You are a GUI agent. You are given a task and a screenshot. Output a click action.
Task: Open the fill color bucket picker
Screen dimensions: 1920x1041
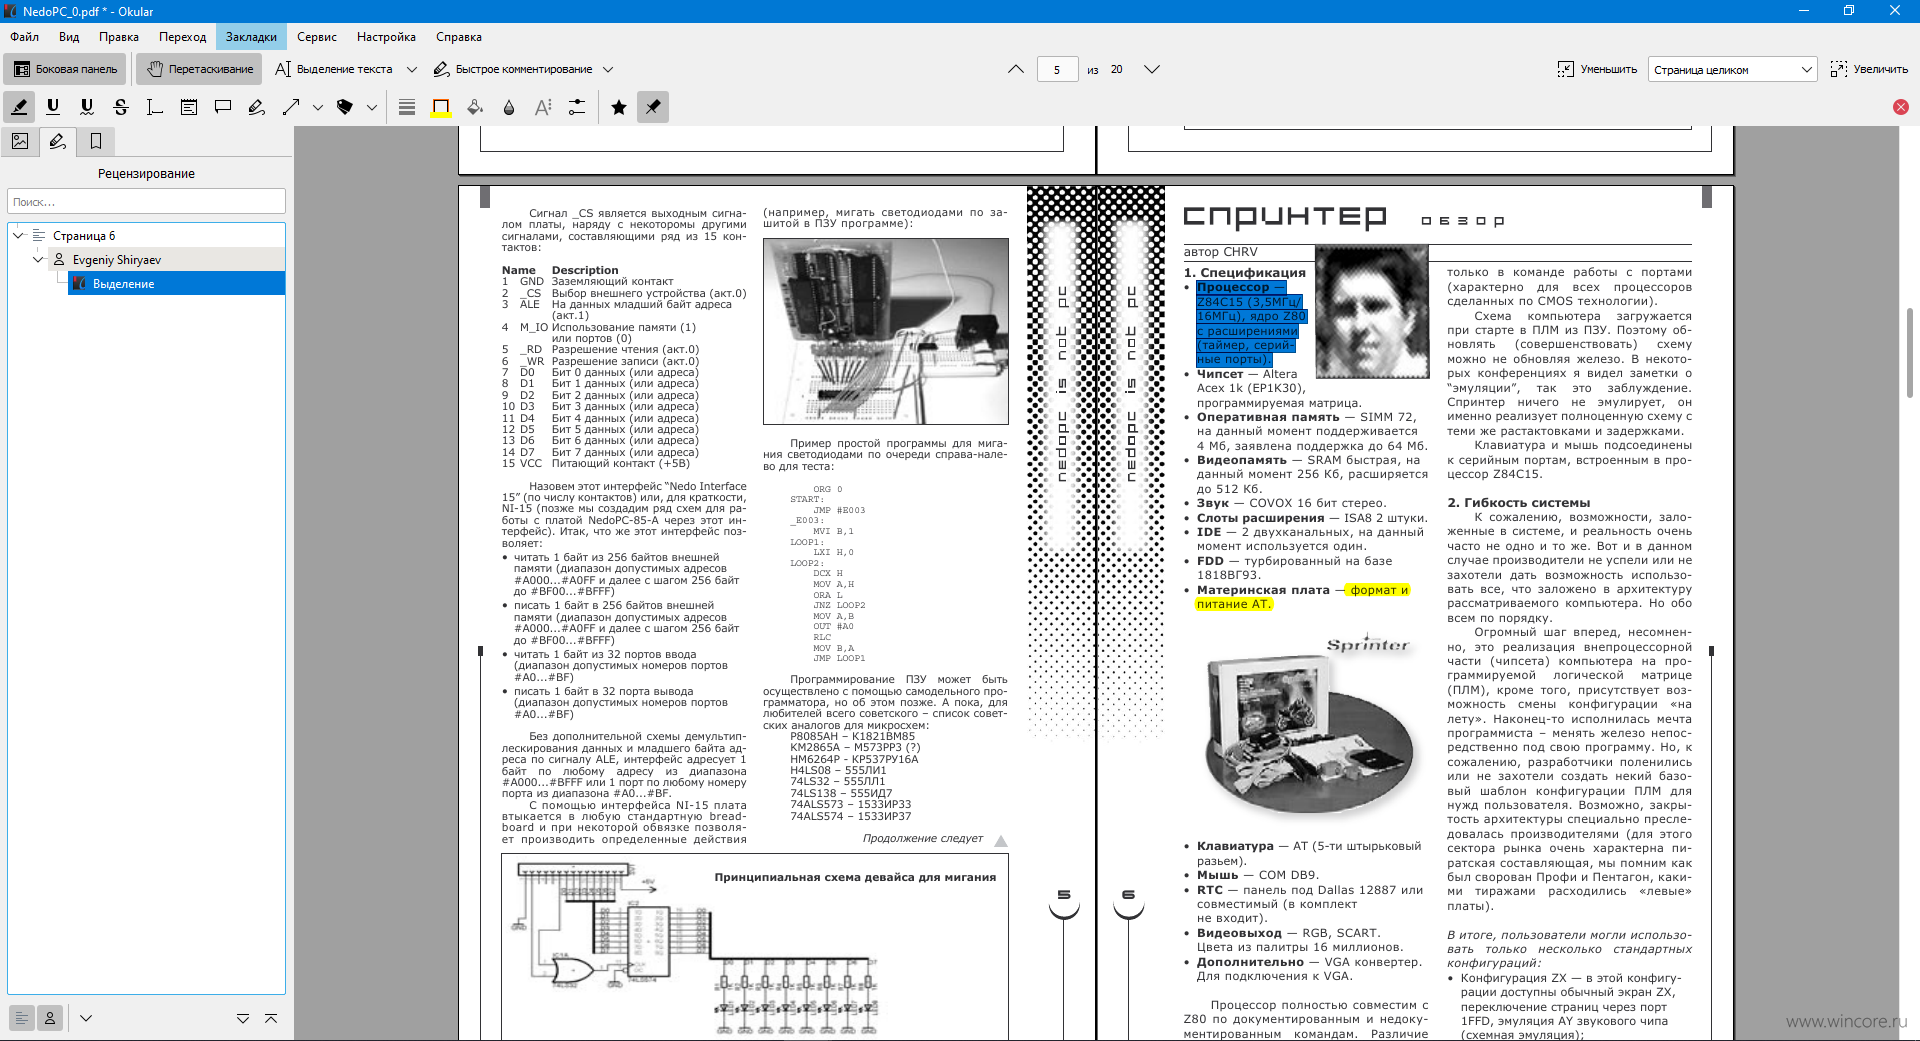475,107
